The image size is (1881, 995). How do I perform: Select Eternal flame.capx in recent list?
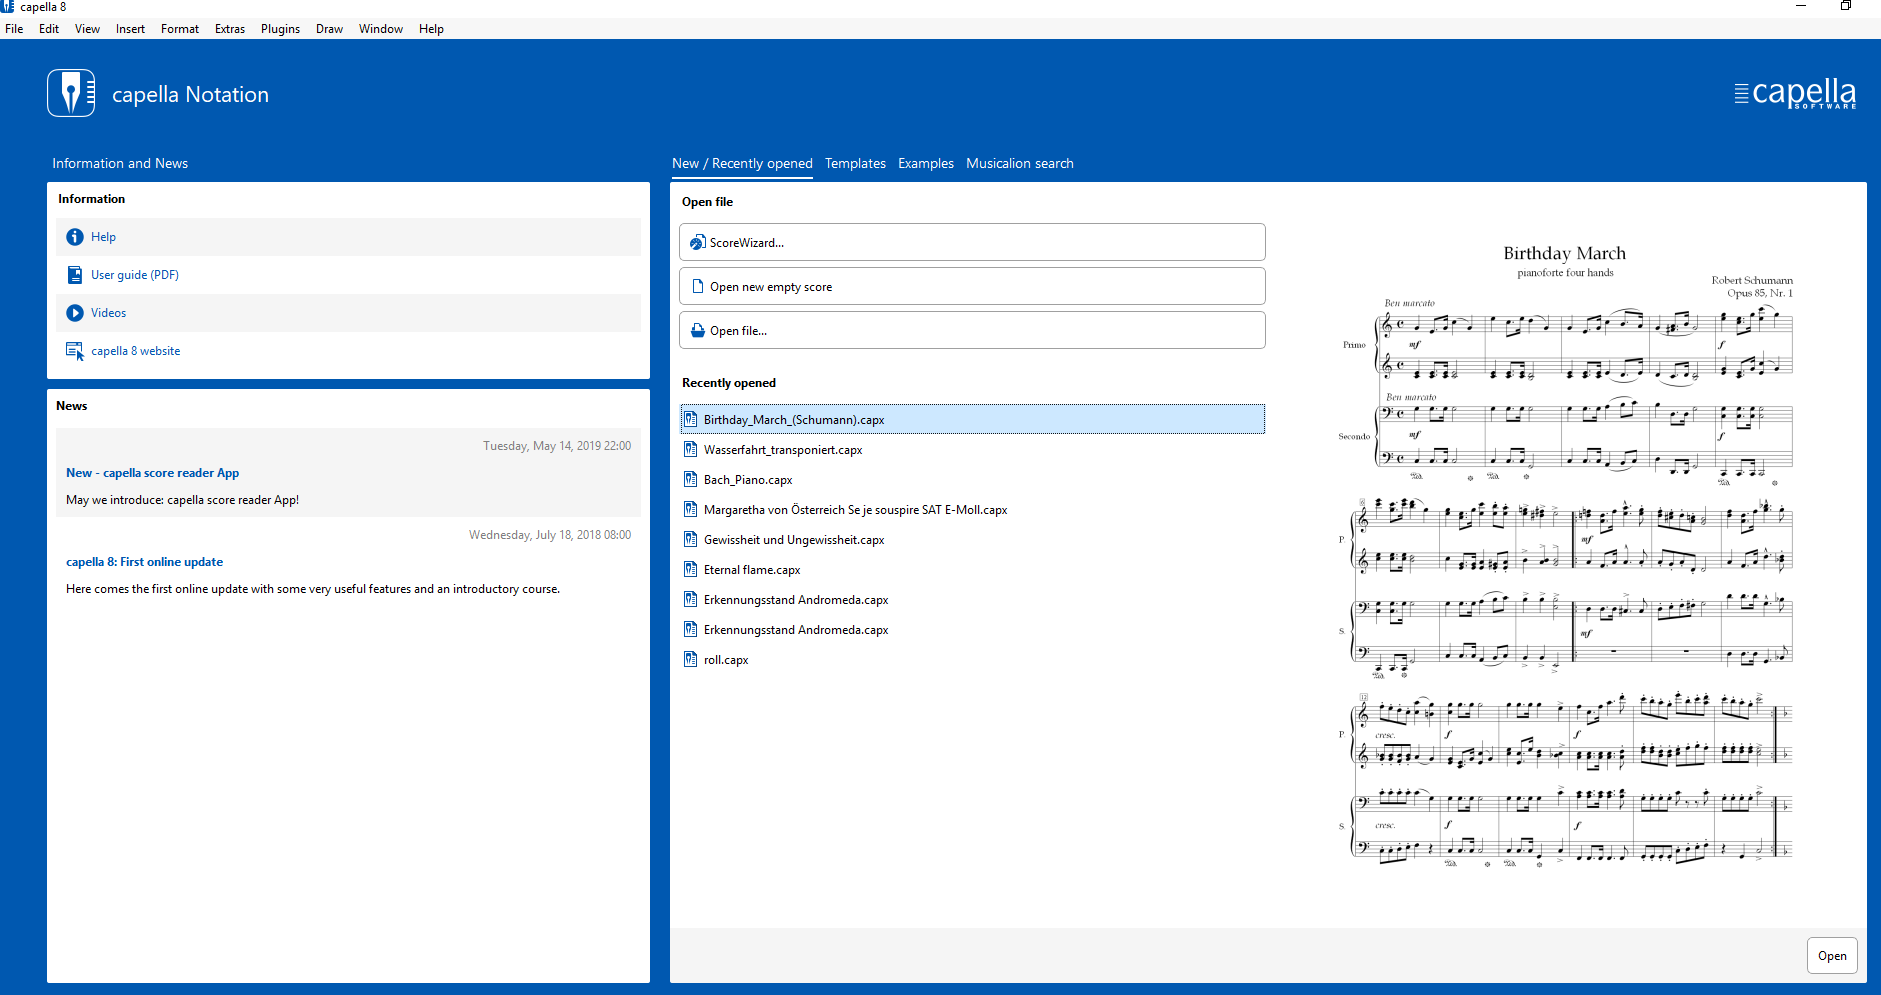pos(972,569)
